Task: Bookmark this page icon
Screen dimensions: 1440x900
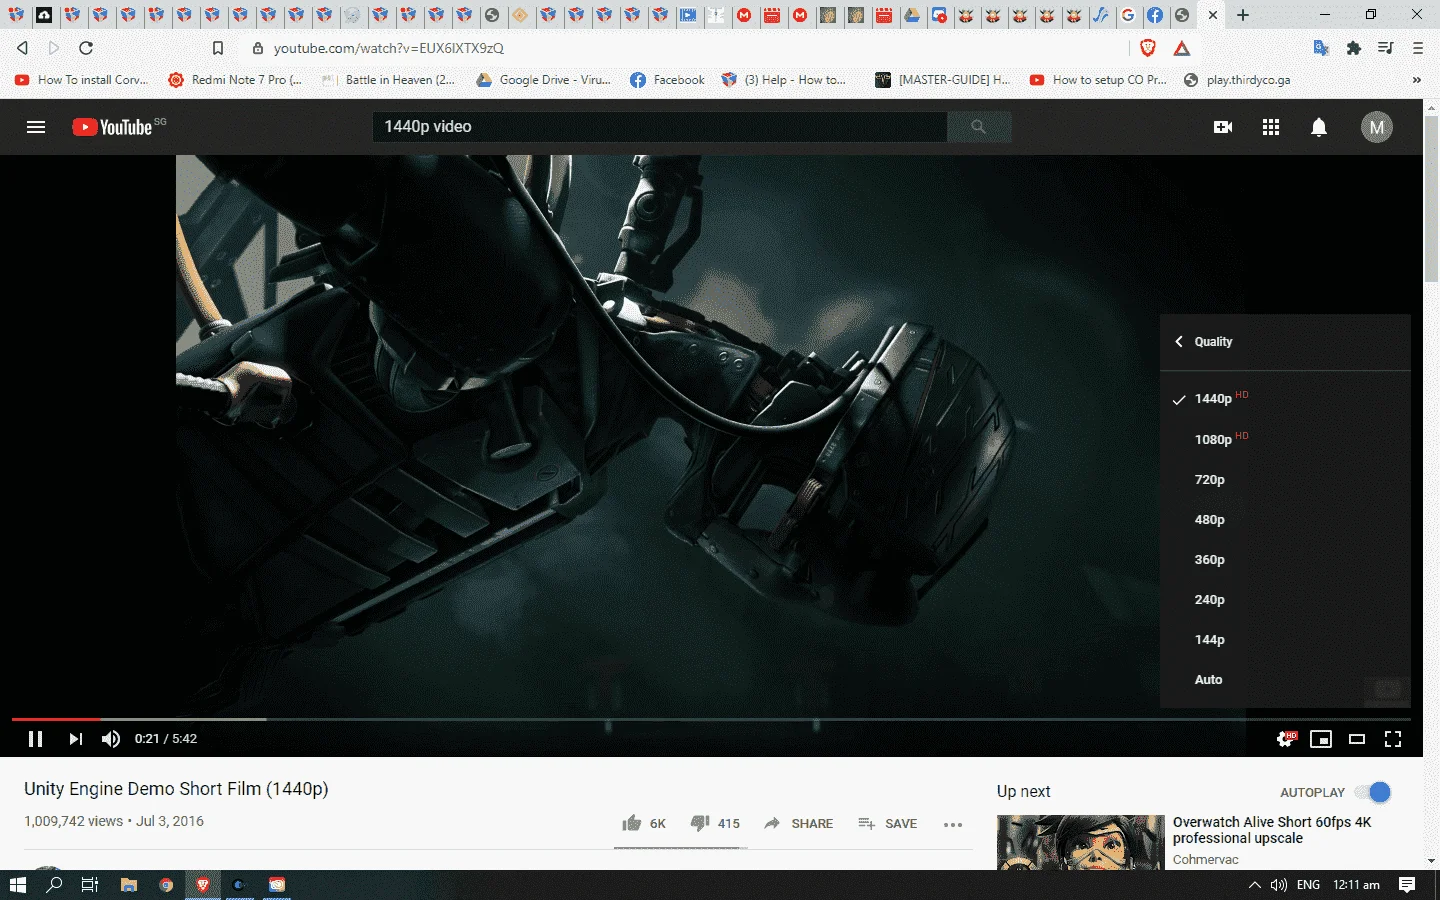Action: pyautogui.click(x=218, y=48)
